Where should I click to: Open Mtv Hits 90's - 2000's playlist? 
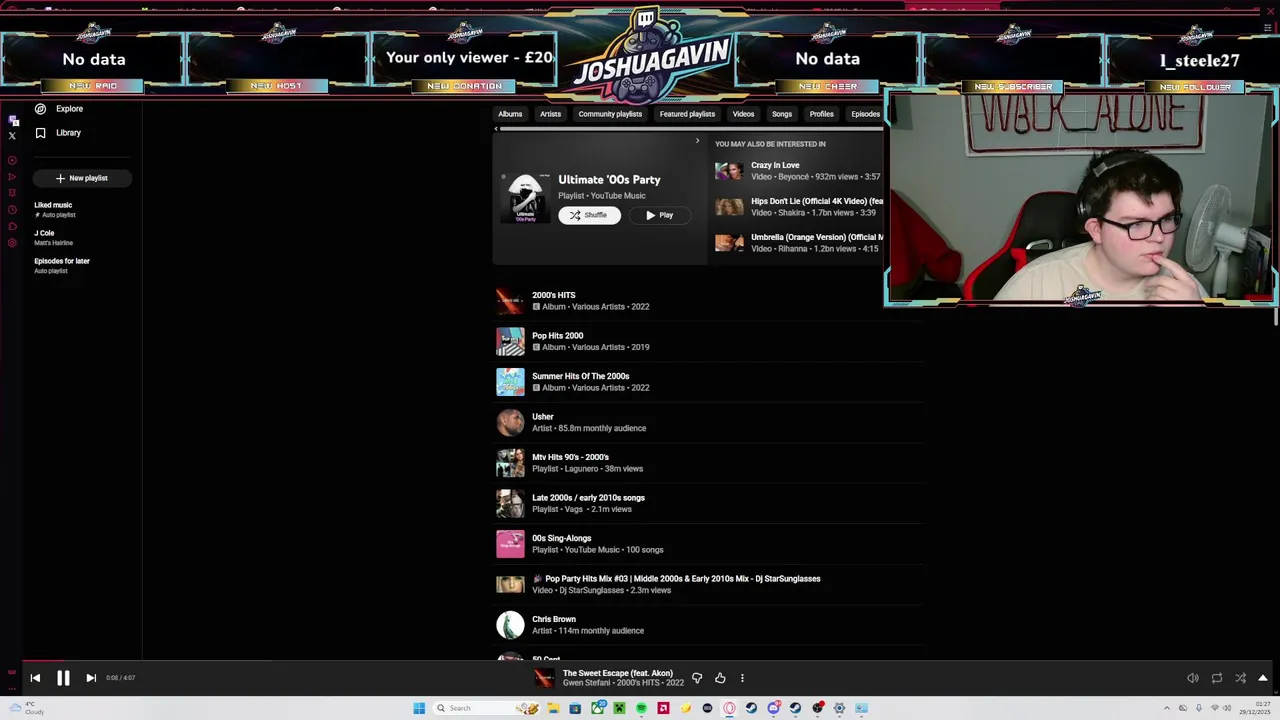coord(709,463)
